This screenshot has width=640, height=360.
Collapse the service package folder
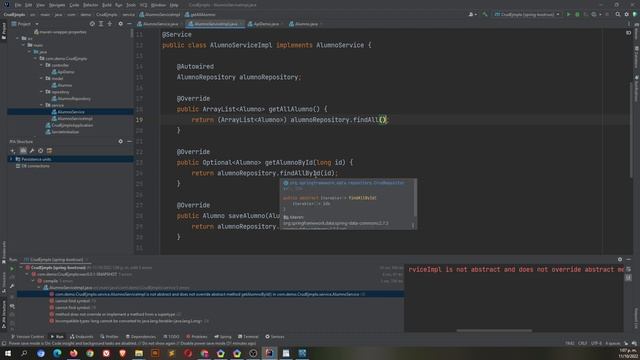(x=41, y=105)
